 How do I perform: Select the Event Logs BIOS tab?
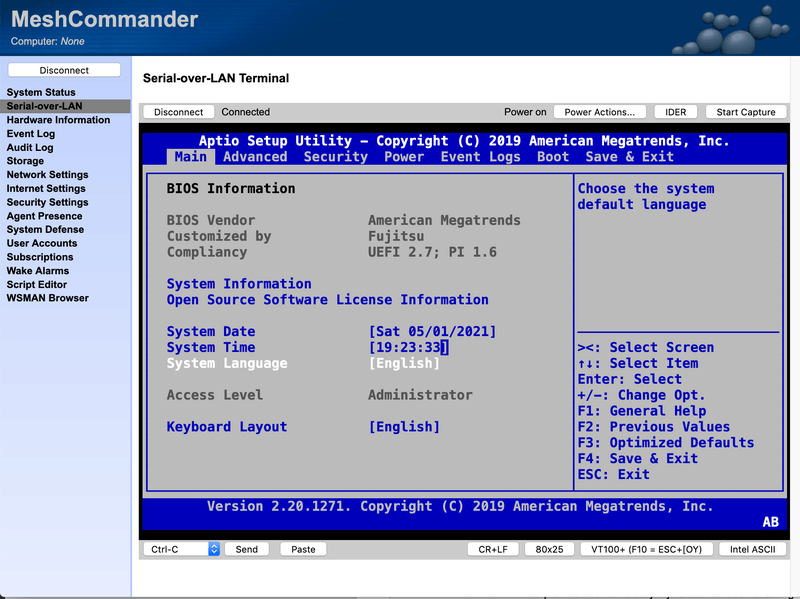[x=481, y=157]
